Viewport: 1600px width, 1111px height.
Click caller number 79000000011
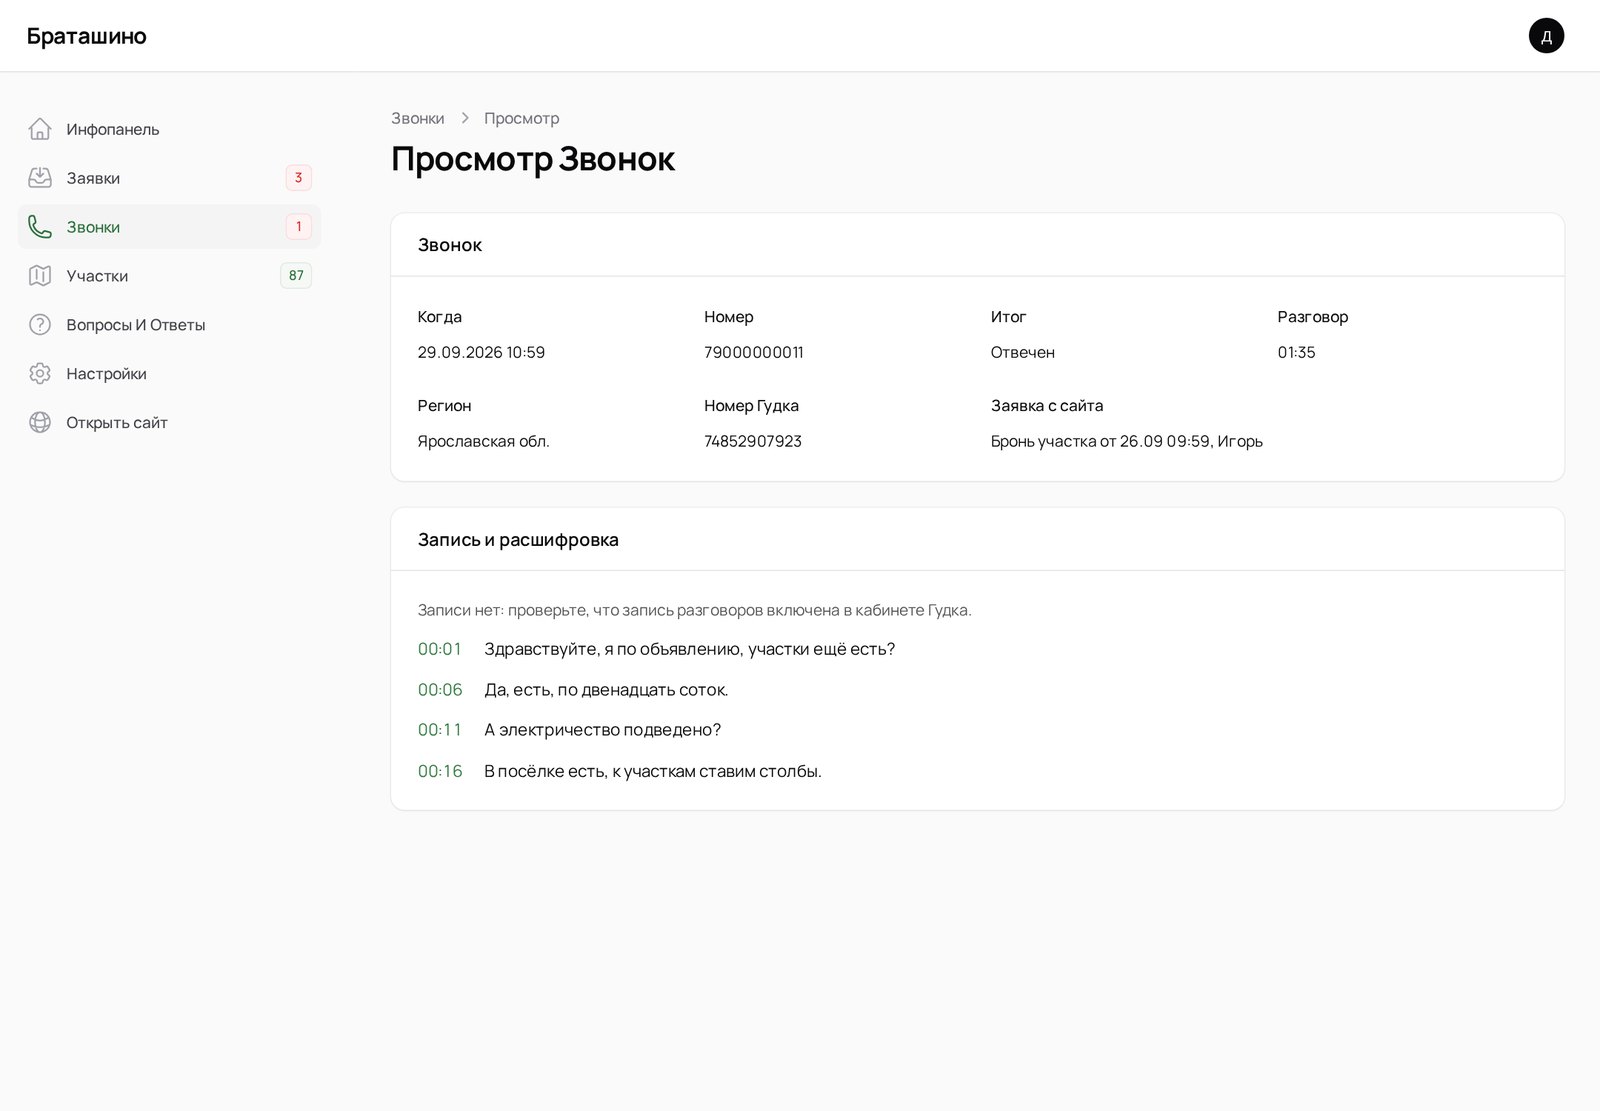754,352
